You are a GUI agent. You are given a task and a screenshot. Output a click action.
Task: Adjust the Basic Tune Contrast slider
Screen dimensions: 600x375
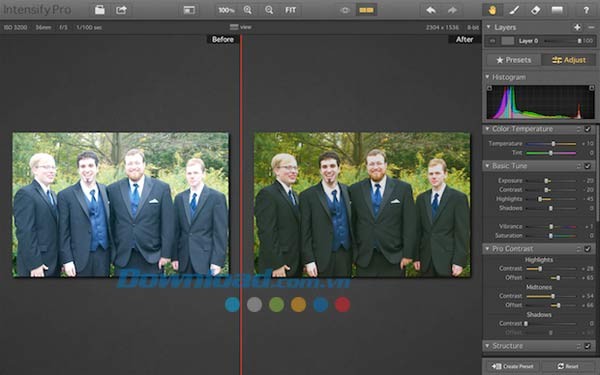click(x=551, y=190)
